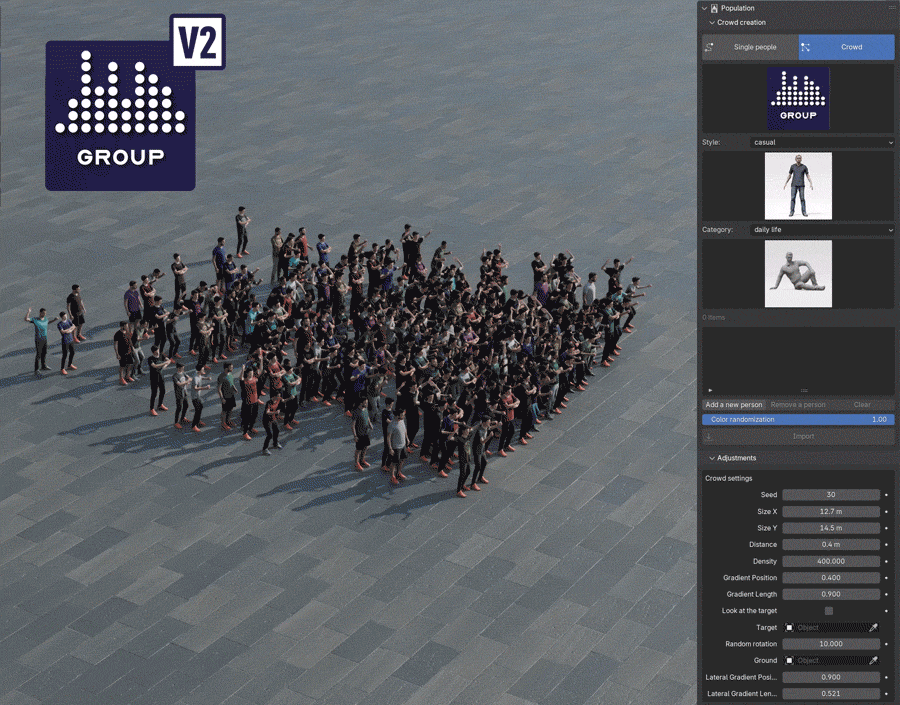Toggle the animate dot next to Seed

tap(887, 494)
